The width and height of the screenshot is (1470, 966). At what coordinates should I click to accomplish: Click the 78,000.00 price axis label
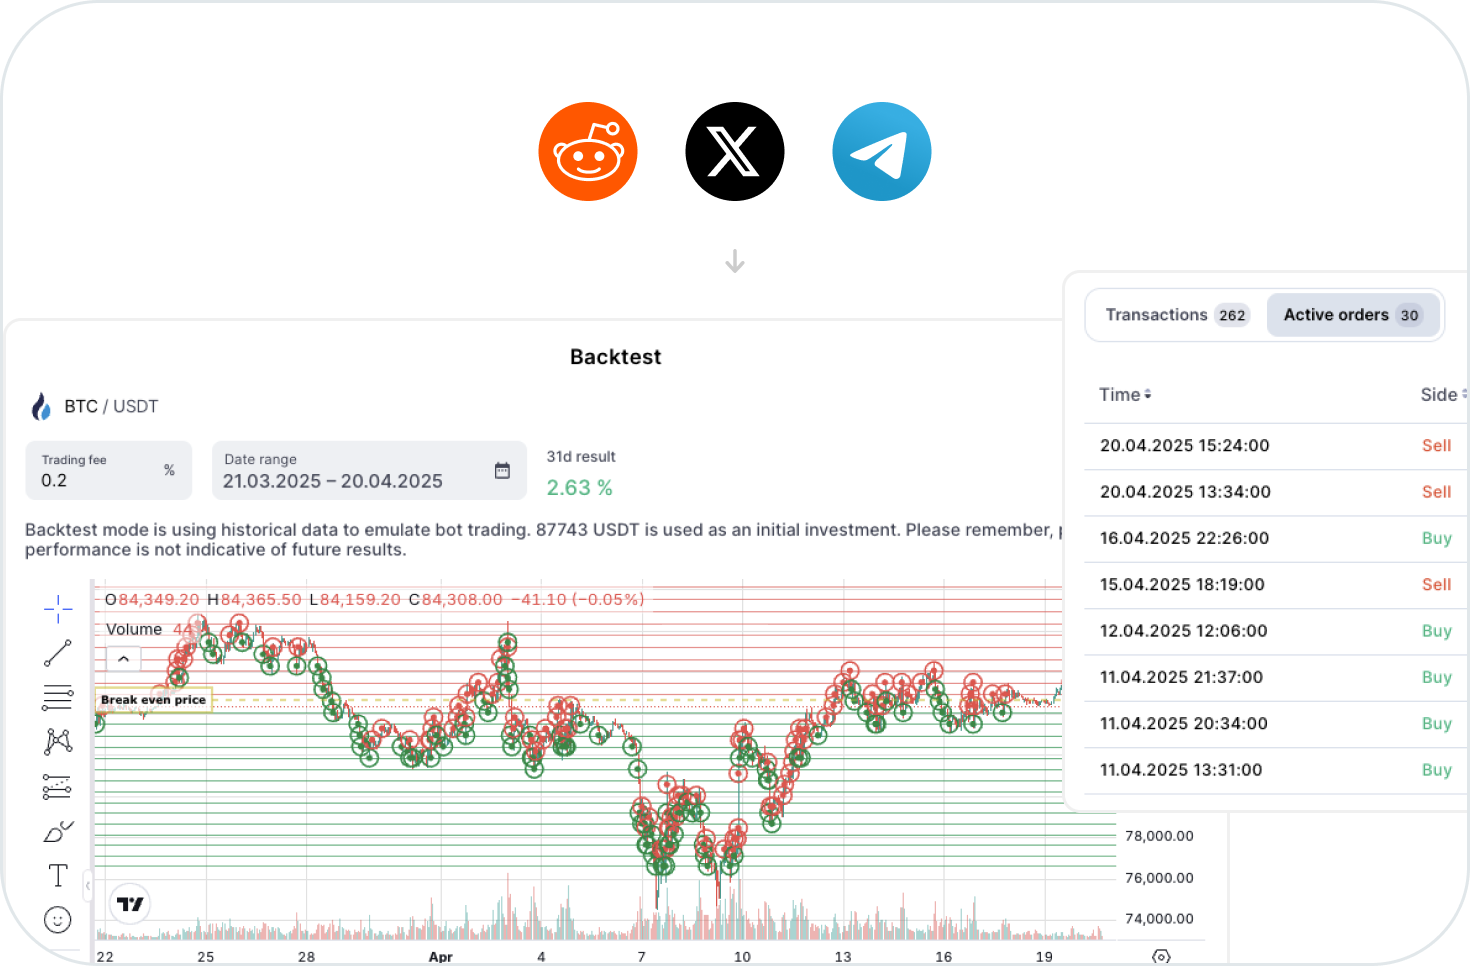pos(1159,836)
